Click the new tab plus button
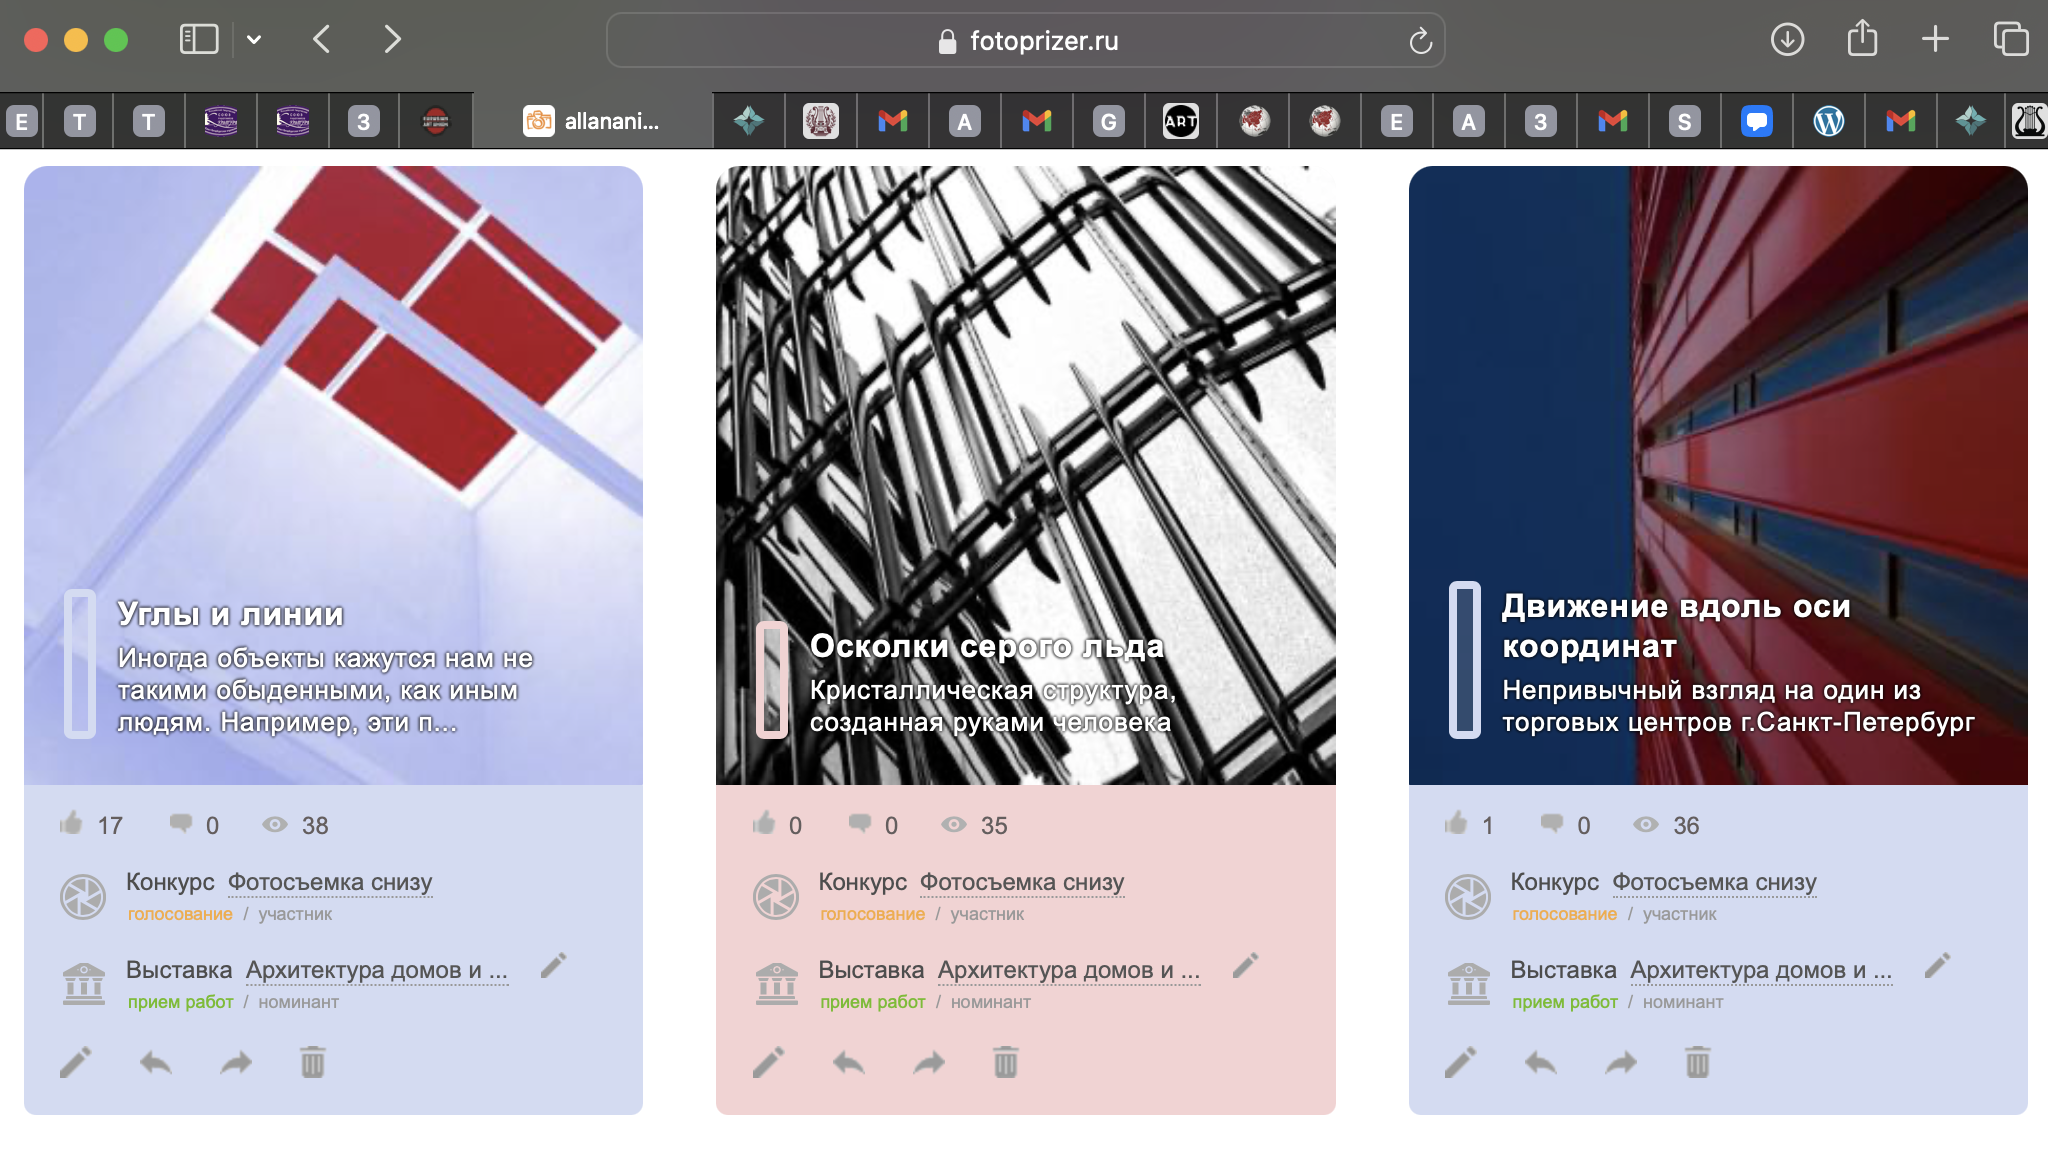The width and height of the screenshot is (2048, 1150). (1935, 40)
